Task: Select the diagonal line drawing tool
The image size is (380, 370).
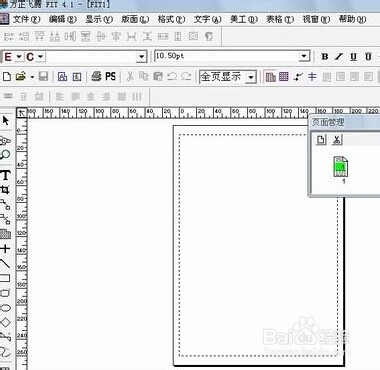Action: (x=5, y=264)
